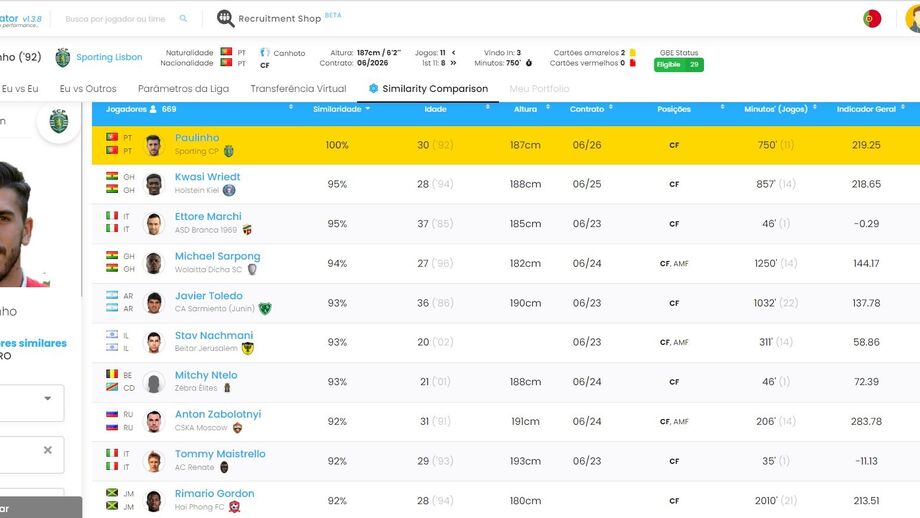Sort table by Similaridade column
This screenshot has height=518, width=920.
coord(337,108)
